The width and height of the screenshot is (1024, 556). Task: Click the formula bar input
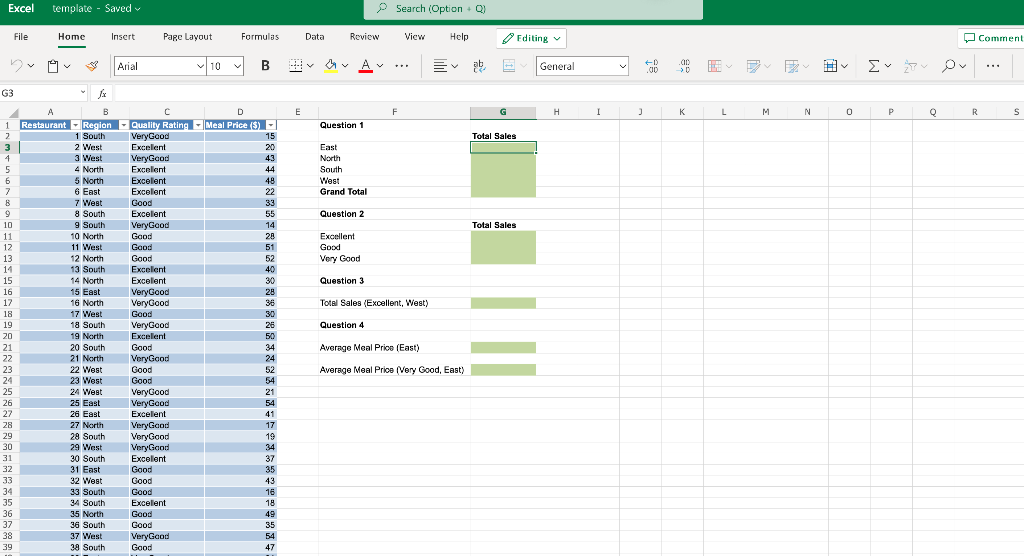(568, 93)
